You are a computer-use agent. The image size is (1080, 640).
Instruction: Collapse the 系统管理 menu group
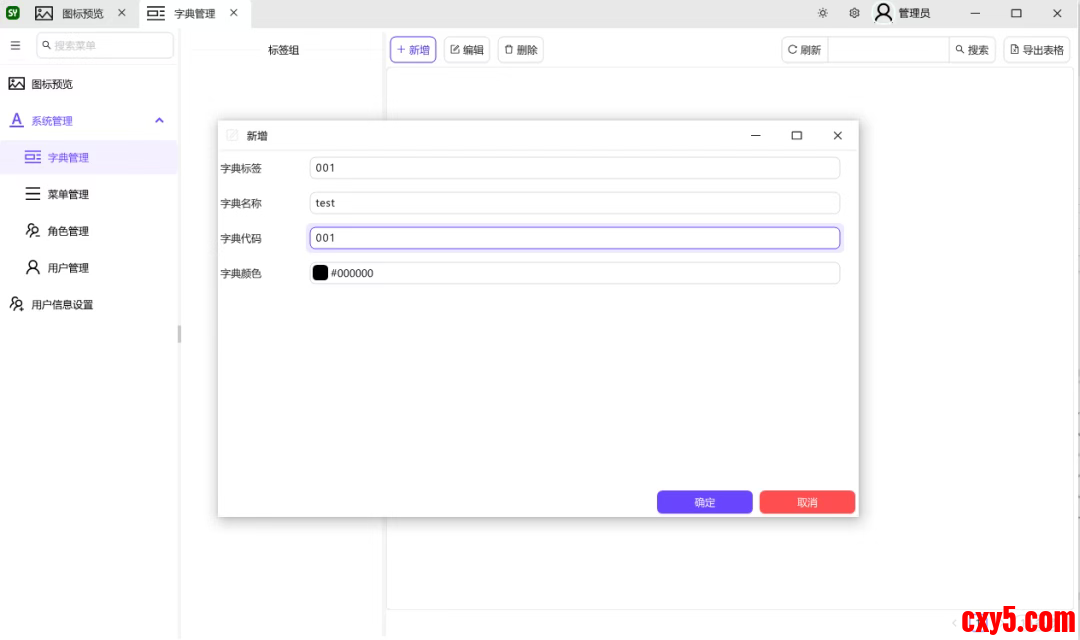[x=159, y=121]
